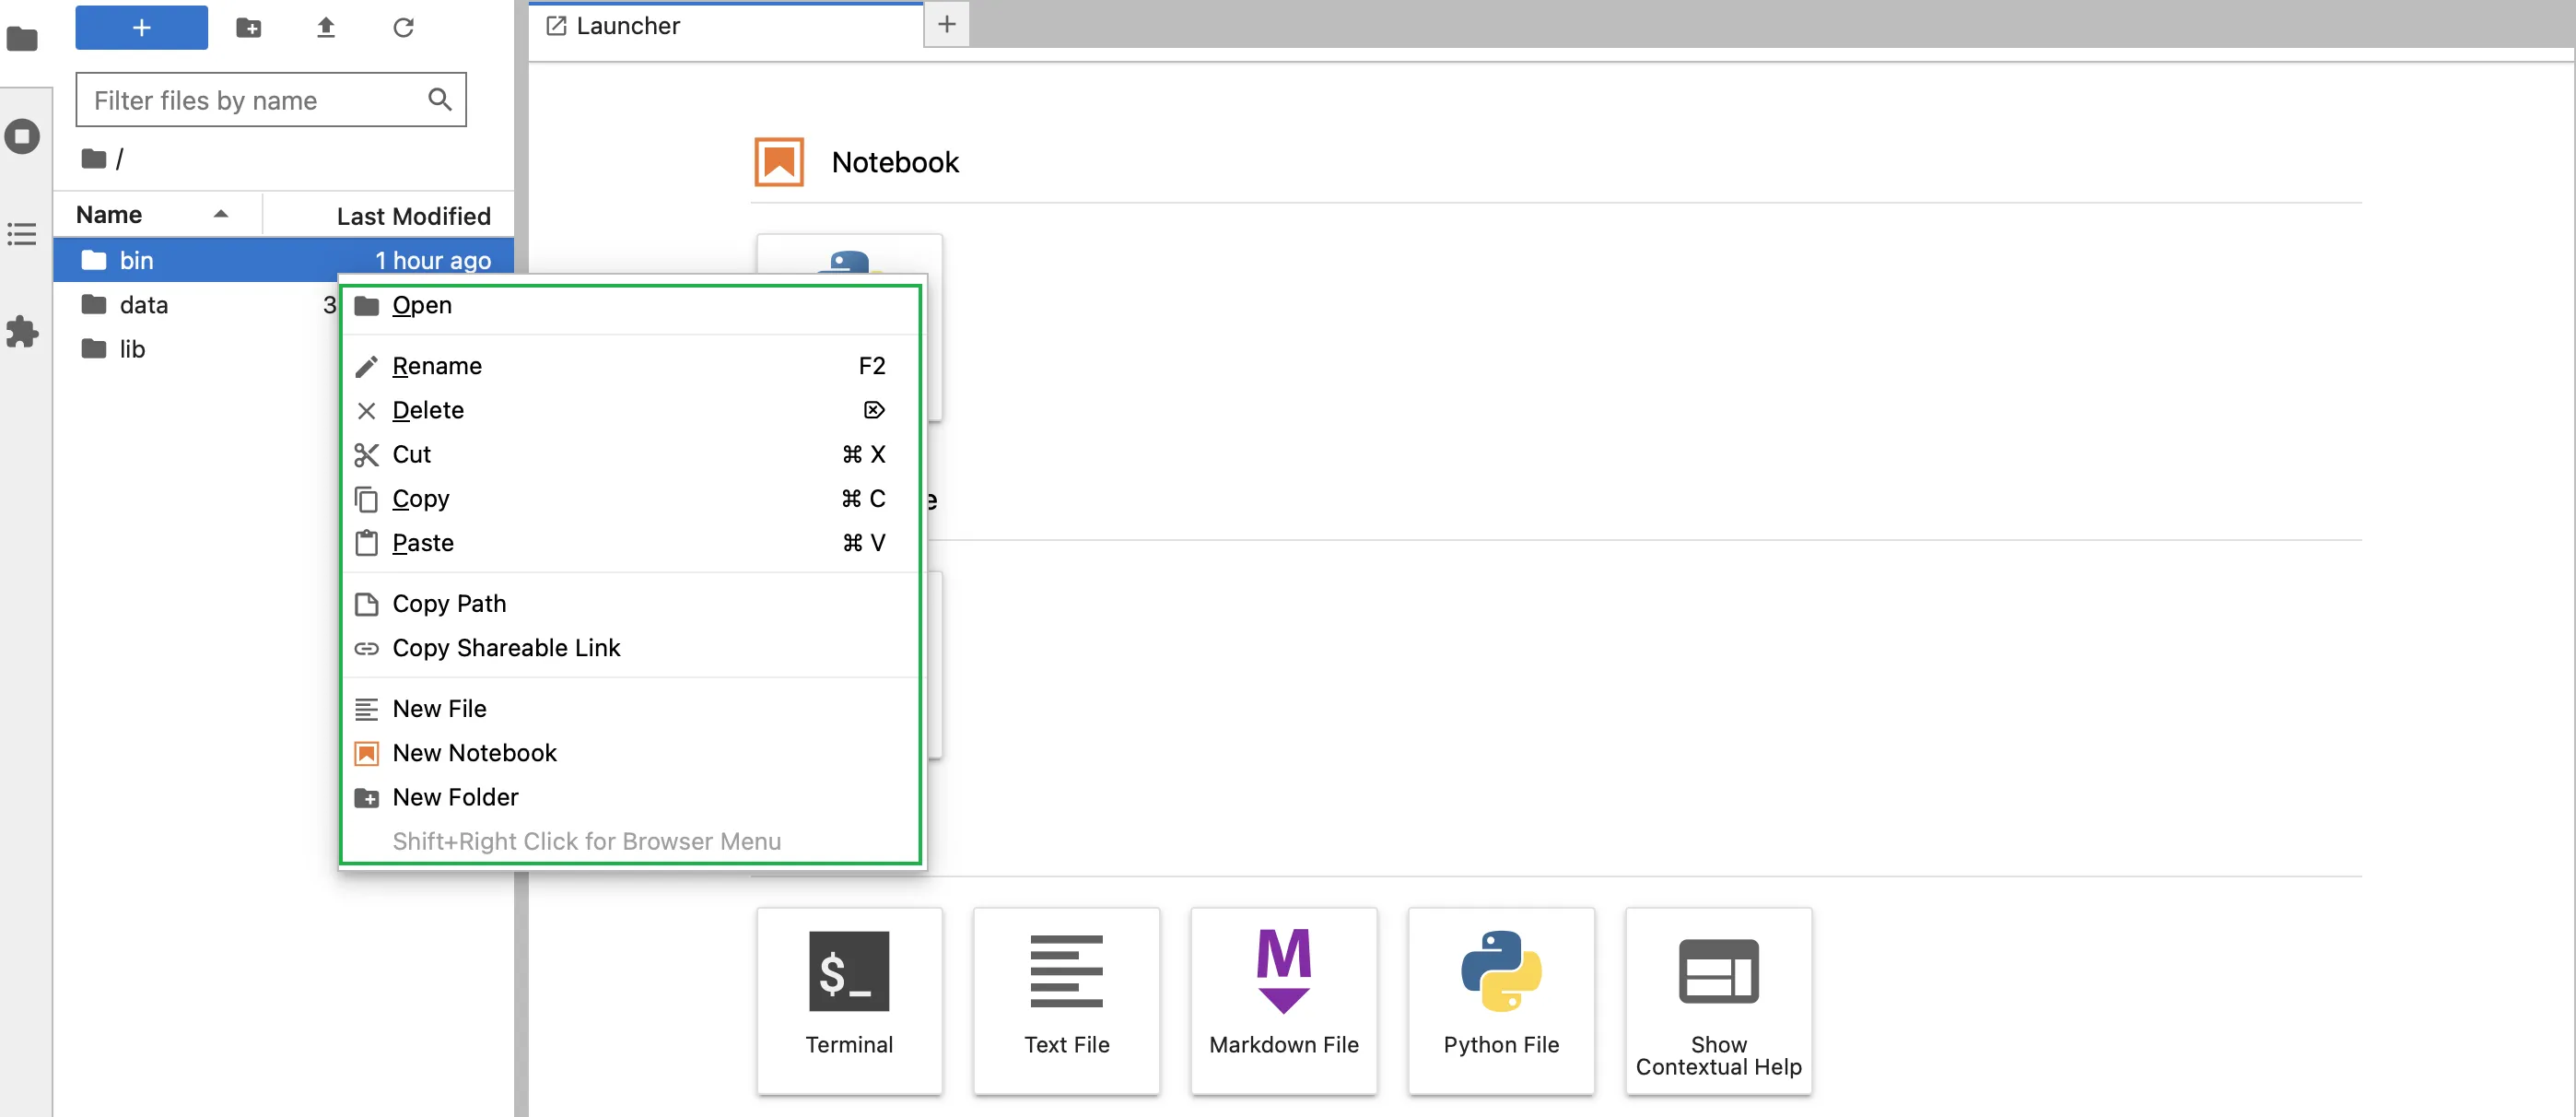Click the blue New Launcher plus button
Screen dimensions: 2576x1117
pos(142,27)
